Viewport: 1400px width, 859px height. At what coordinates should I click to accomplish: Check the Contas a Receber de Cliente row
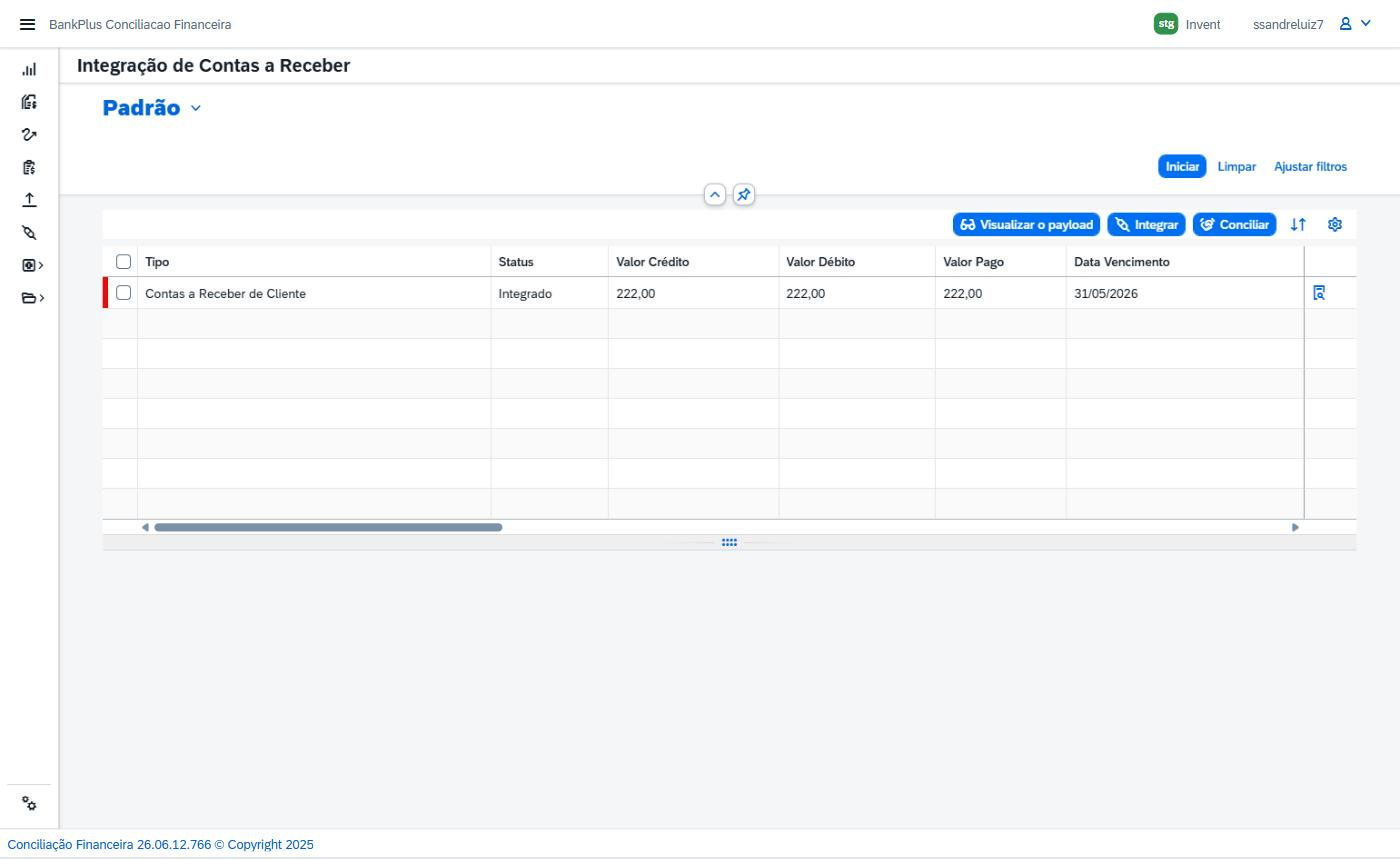(124, 293)
